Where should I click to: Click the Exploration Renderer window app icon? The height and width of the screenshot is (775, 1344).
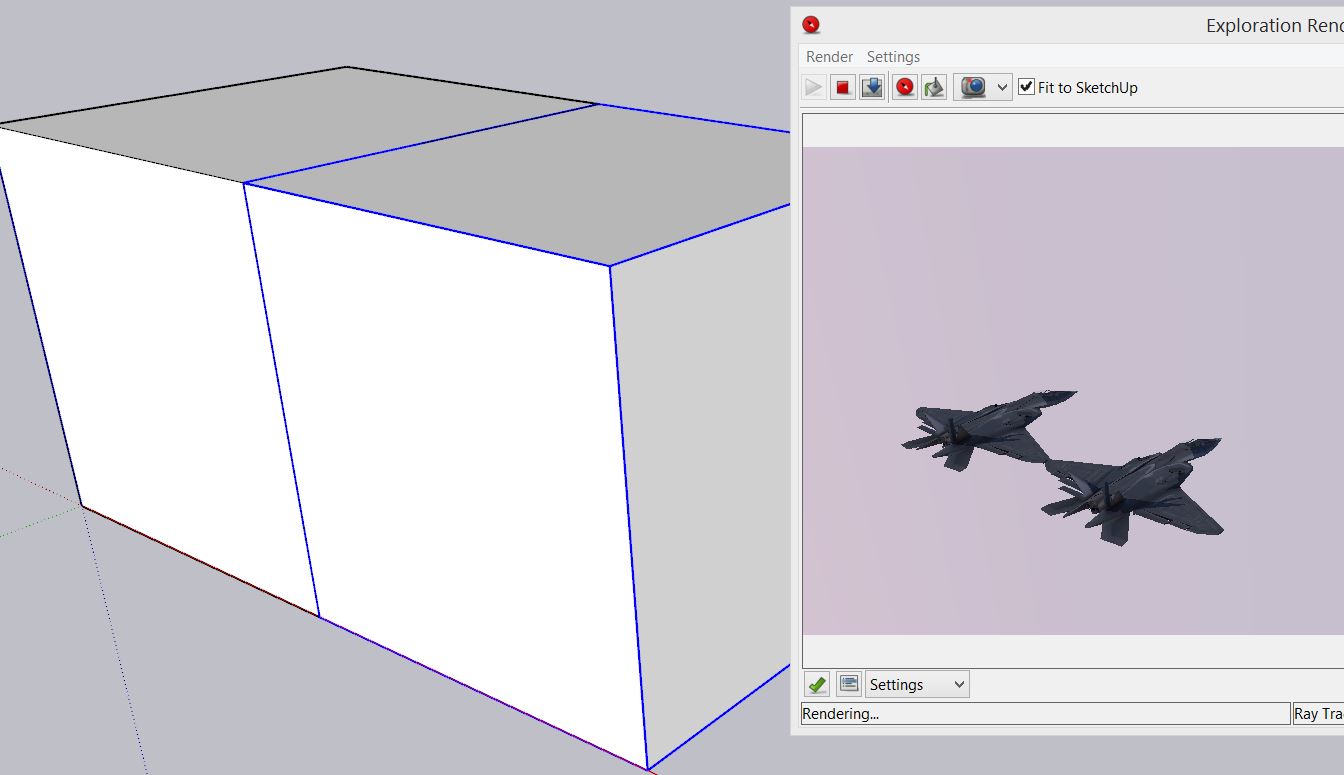[x=811, y=25]
